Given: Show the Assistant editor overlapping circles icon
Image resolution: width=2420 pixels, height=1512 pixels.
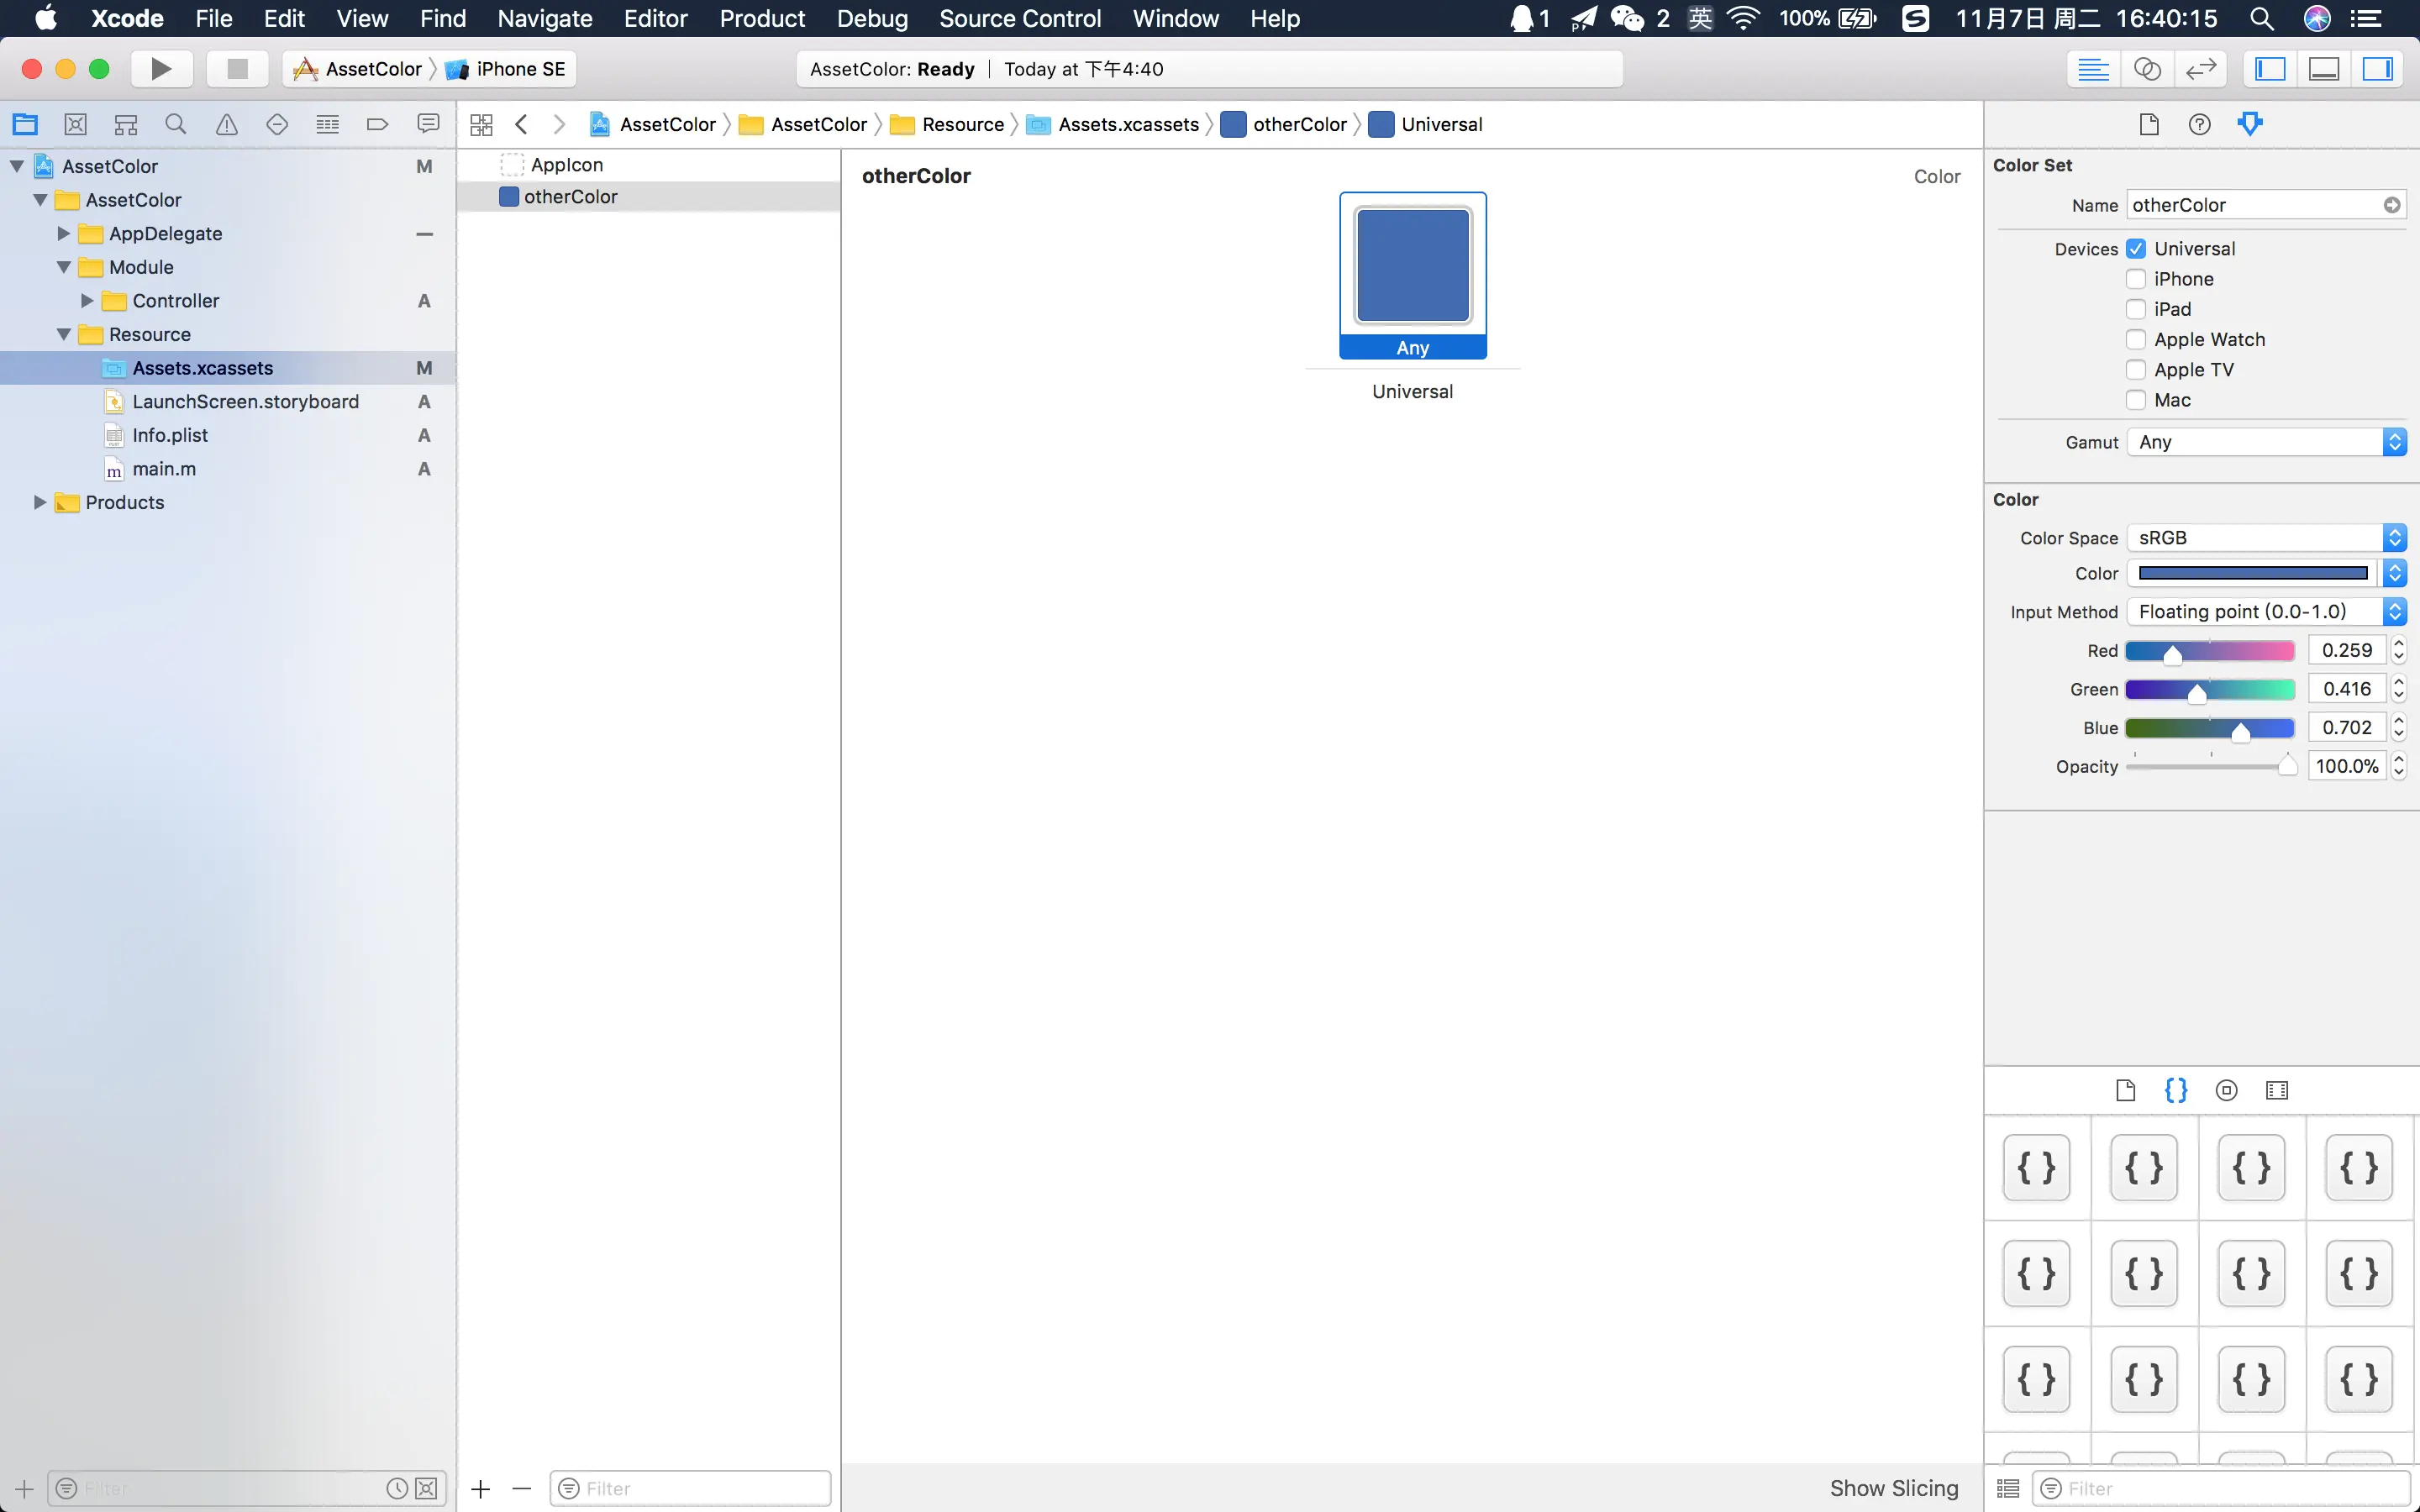Looking at the screenshot, I should 2147,69.
